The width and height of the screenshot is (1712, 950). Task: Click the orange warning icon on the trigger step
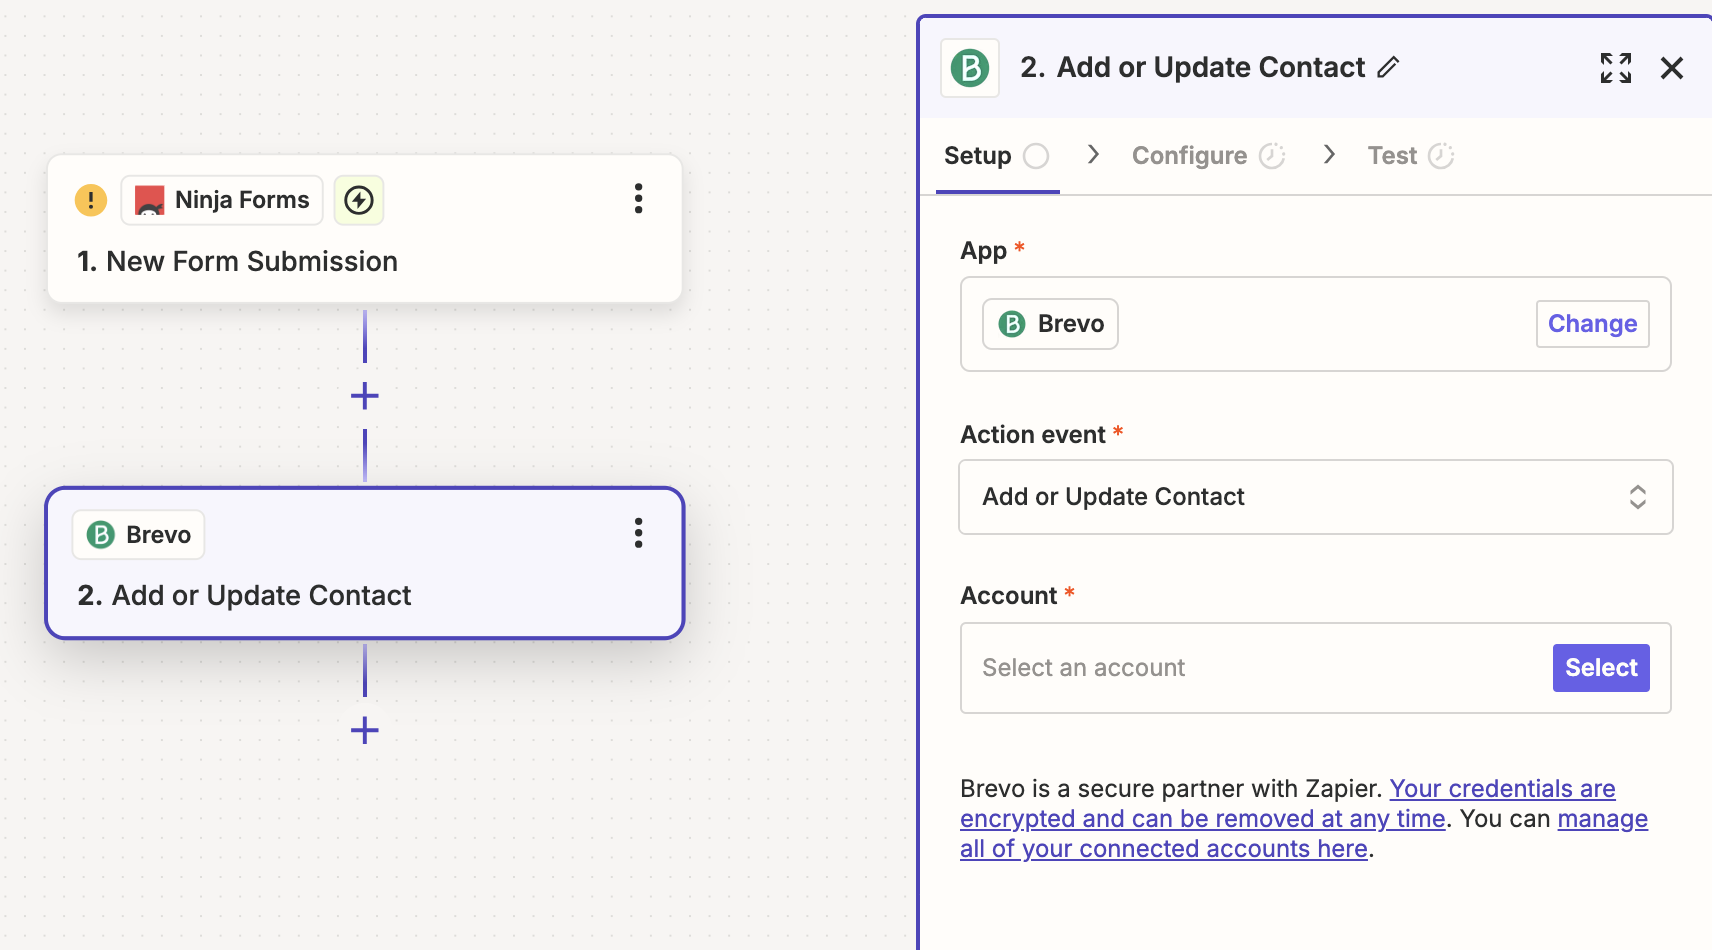(91, 200)
